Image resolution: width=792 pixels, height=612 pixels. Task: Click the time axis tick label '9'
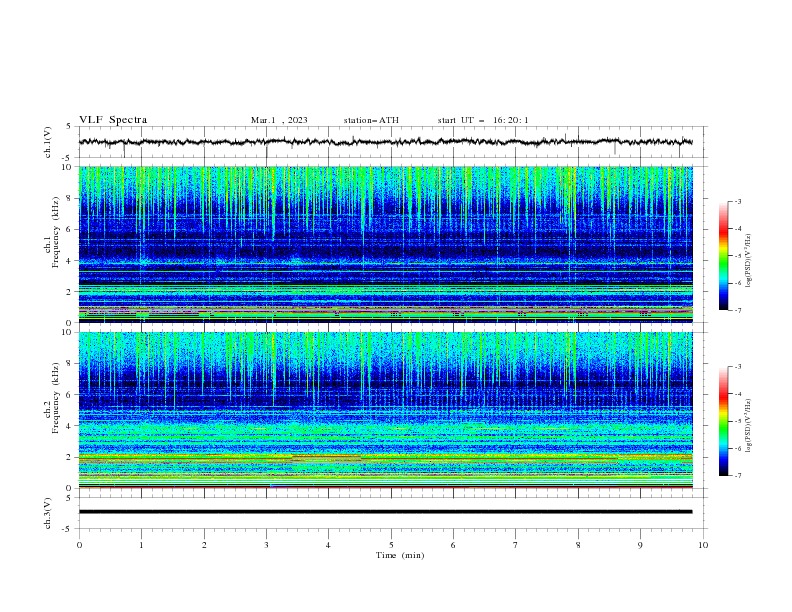point(640,545)
